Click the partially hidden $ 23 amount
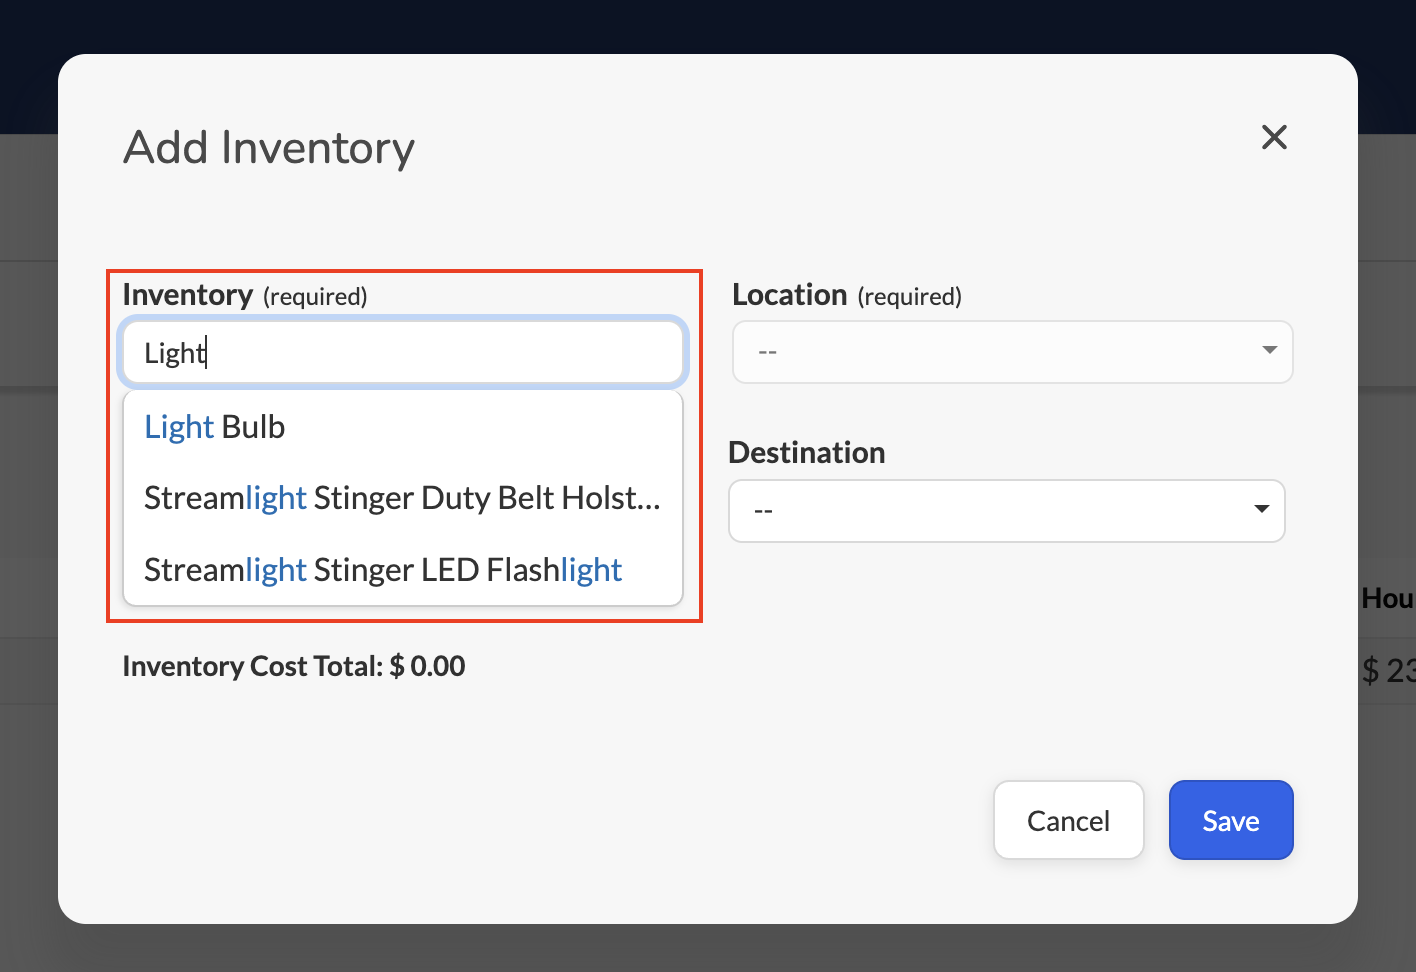The height and width of the screenshot is (972, 1416). [1389, 670]
